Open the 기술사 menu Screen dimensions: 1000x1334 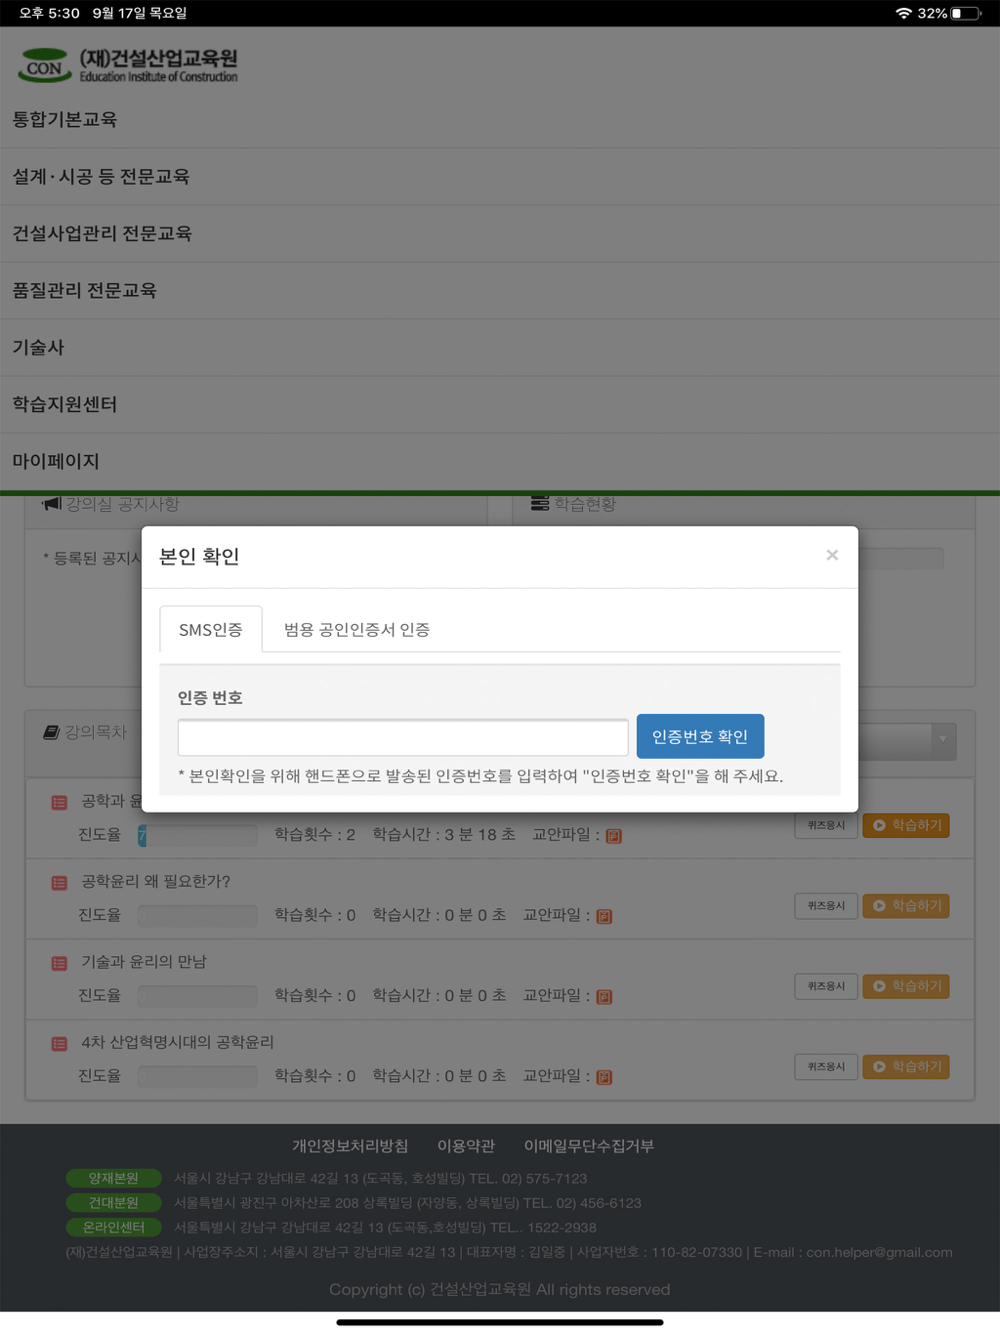coord(38,348)
